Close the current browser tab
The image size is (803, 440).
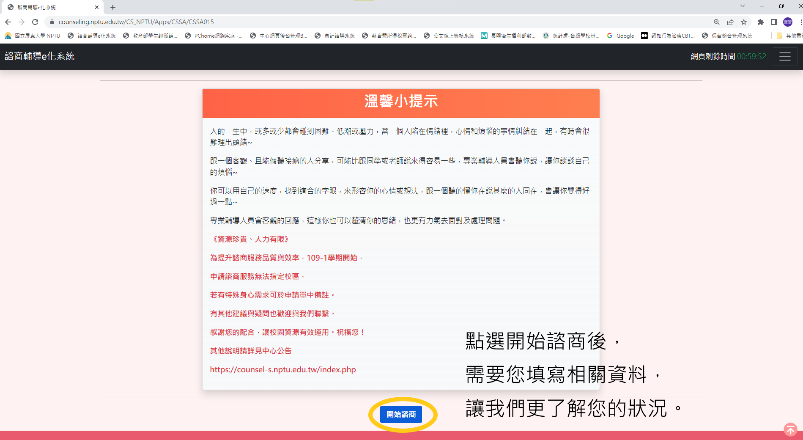(x=96, y=7)
